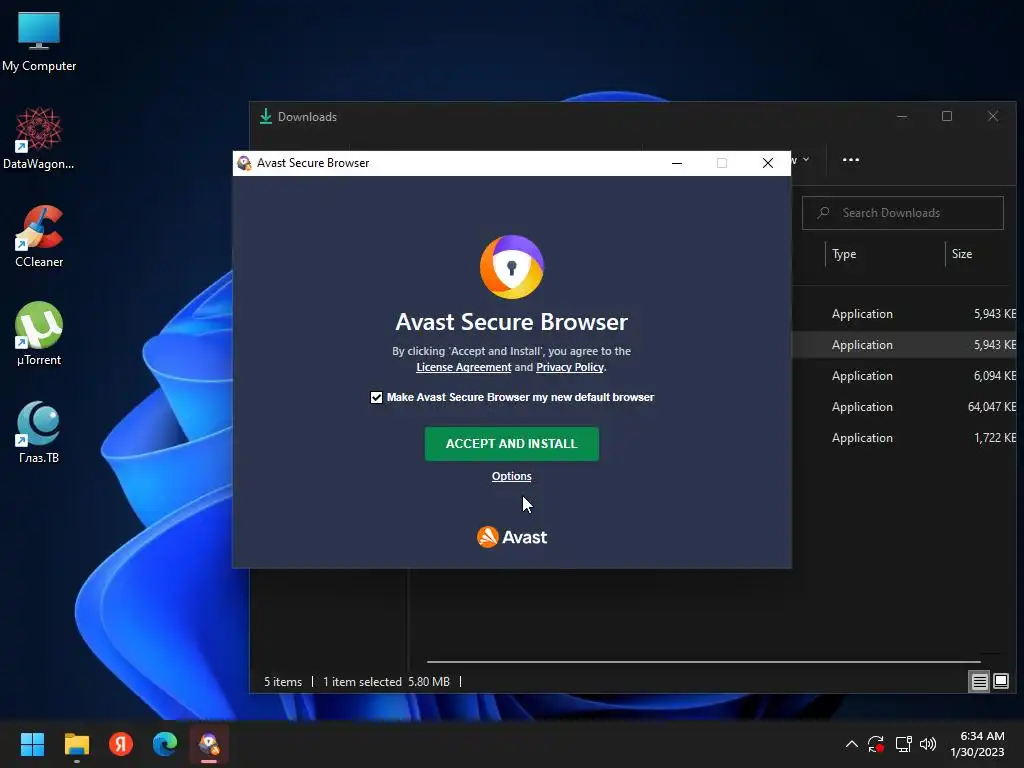This screenshot has height=768, width=1024.
Task: Switch Downloads to details view
Action: (x=980, y=682)
